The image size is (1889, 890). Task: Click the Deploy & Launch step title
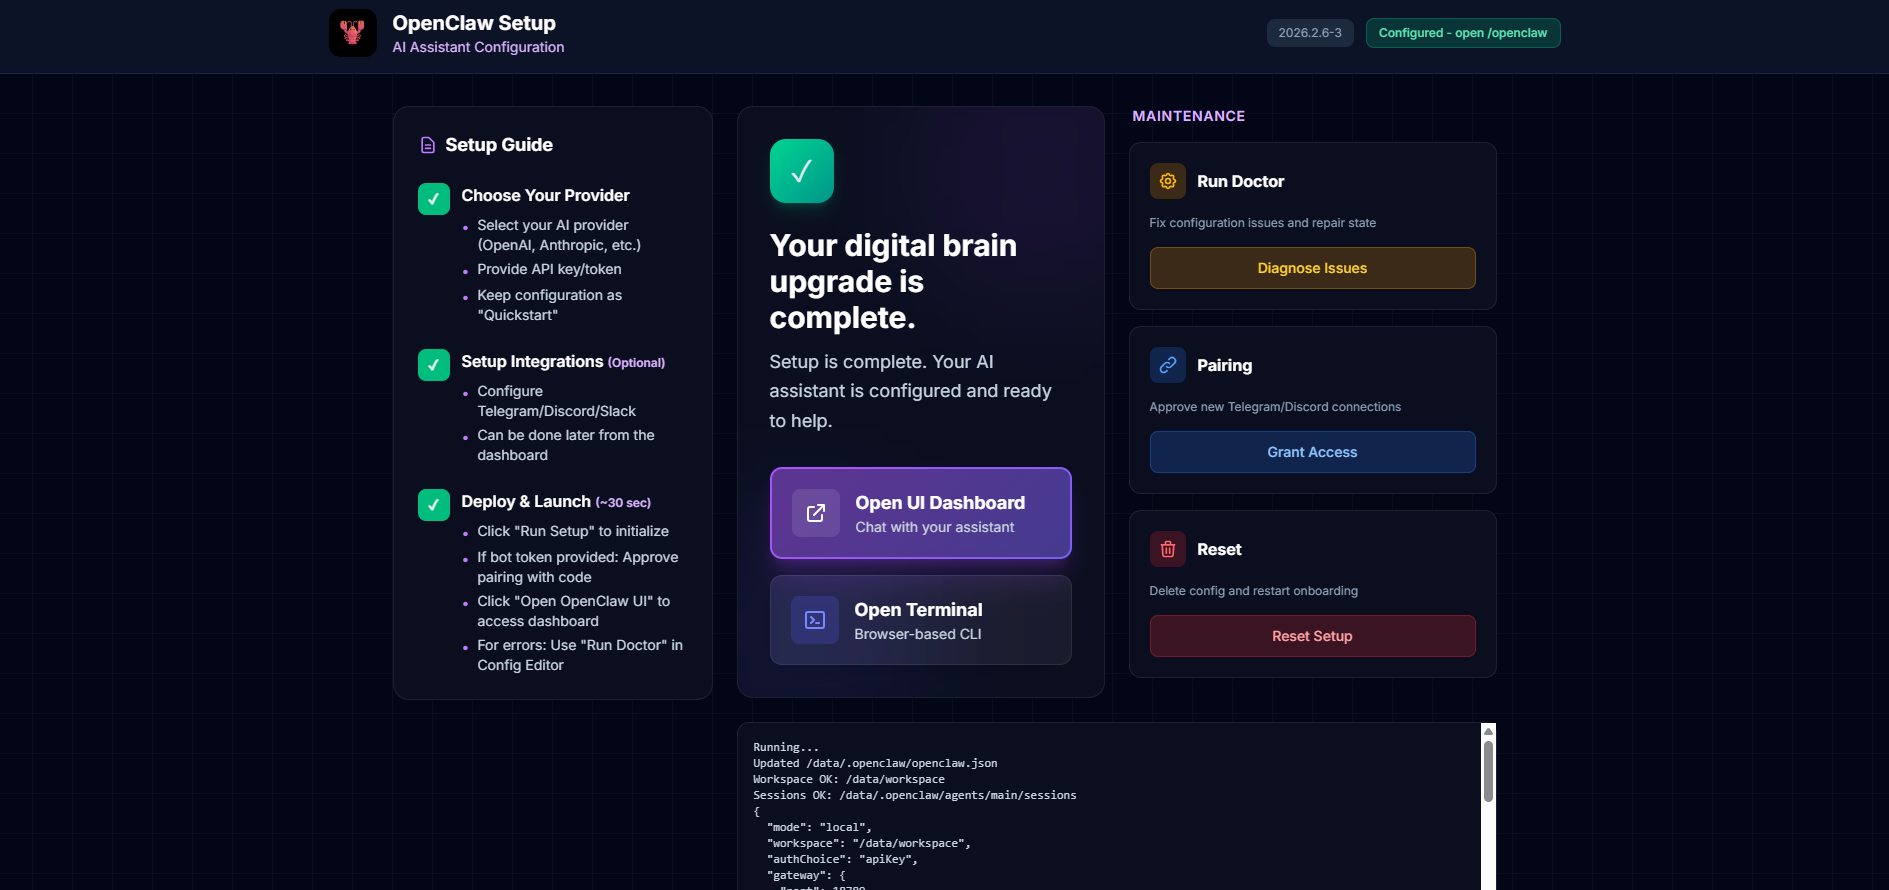[x=526, y=501]
